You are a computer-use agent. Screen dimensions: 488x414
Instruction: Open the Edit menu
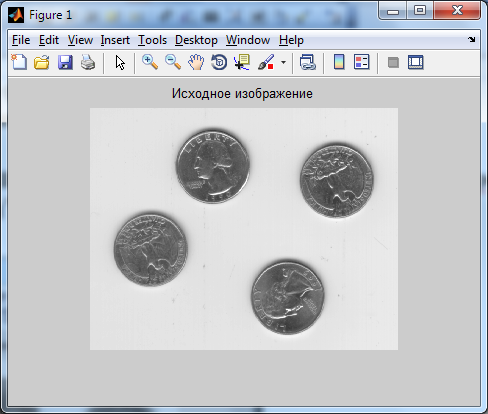point(49,40)
